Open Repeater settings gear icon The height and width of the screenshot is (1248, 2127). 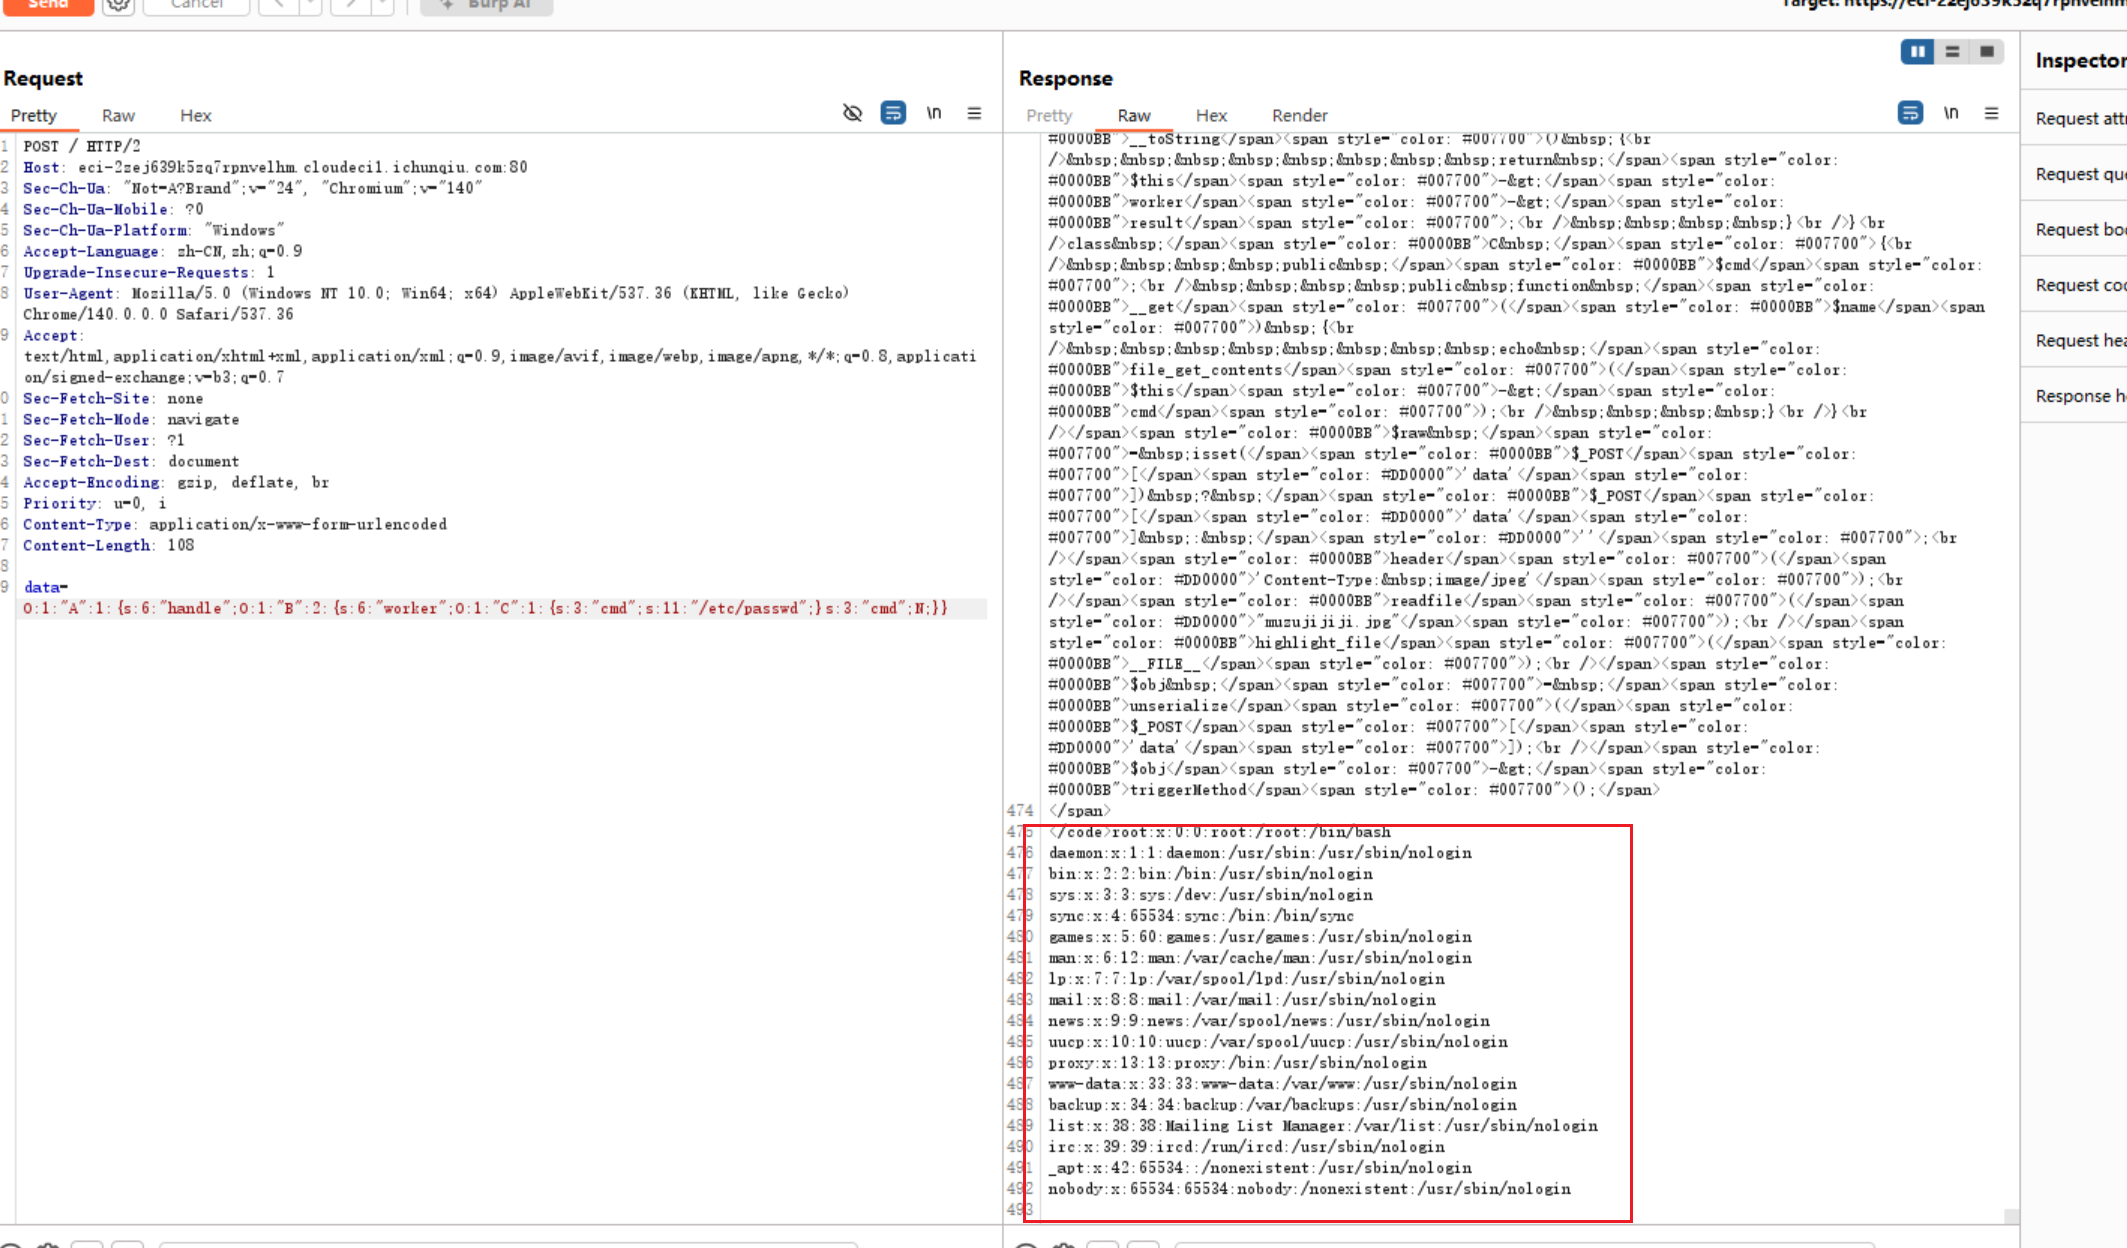[x=118, y=5]
